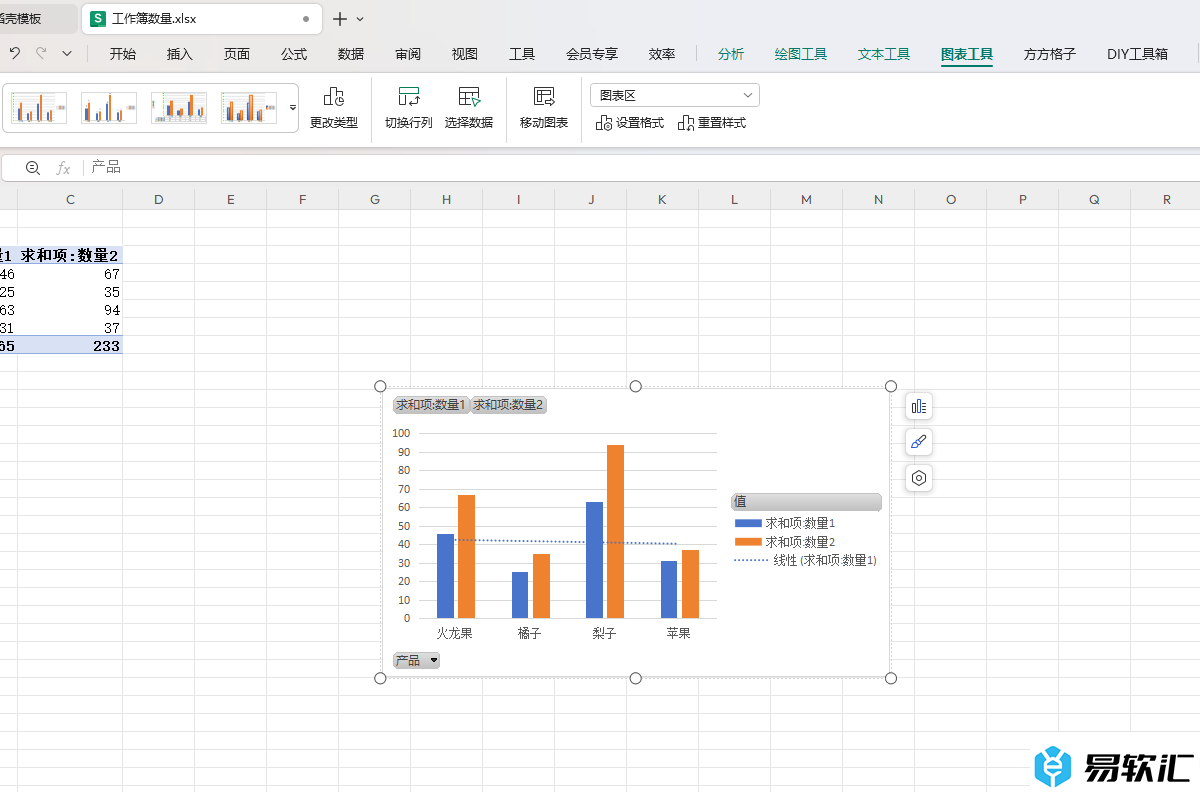
Task: Select column header H
Action: coord(447,200)
